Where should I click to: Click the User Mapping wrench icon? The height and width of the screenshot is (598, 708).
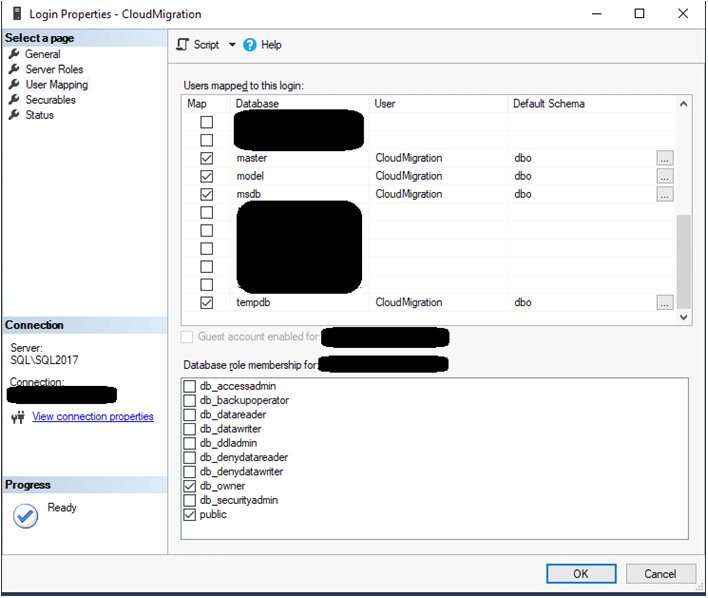coord(14,84)
